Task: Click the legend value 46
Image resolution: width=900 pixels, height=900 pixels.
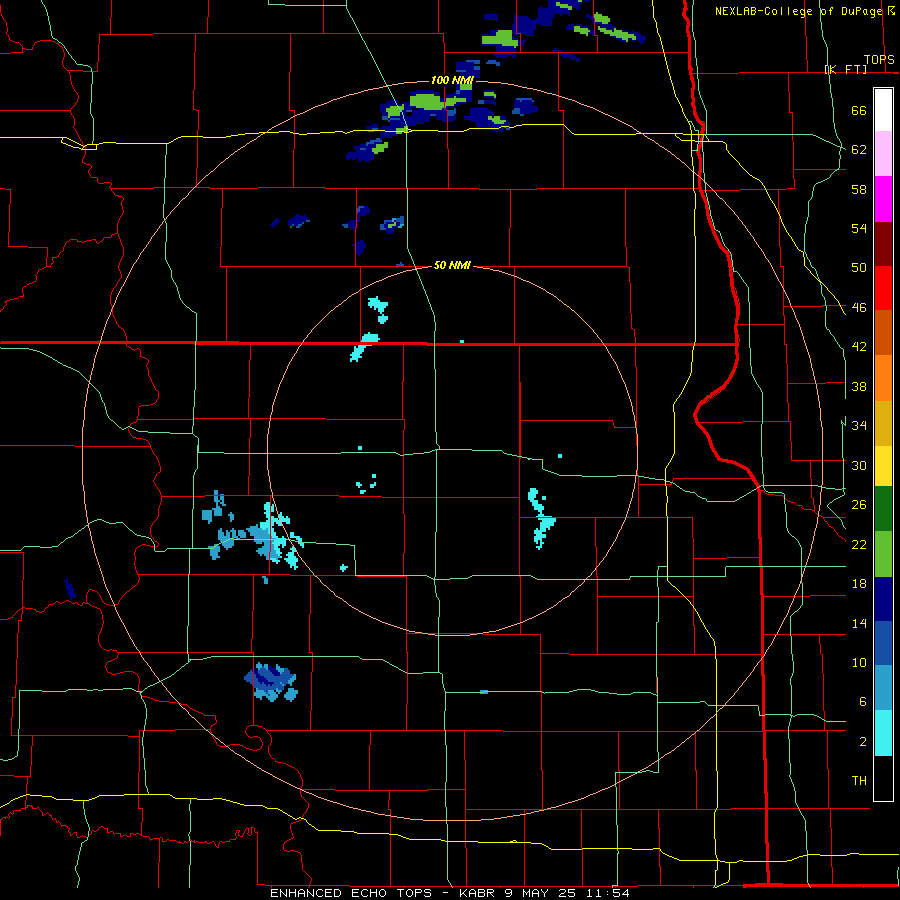Action: coord(859,308)
